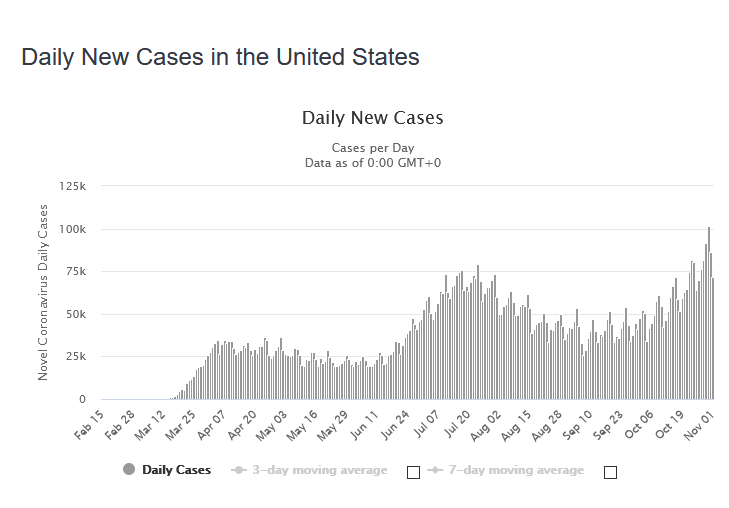Toggle the Daily Cases legend label

pos(176,470)
